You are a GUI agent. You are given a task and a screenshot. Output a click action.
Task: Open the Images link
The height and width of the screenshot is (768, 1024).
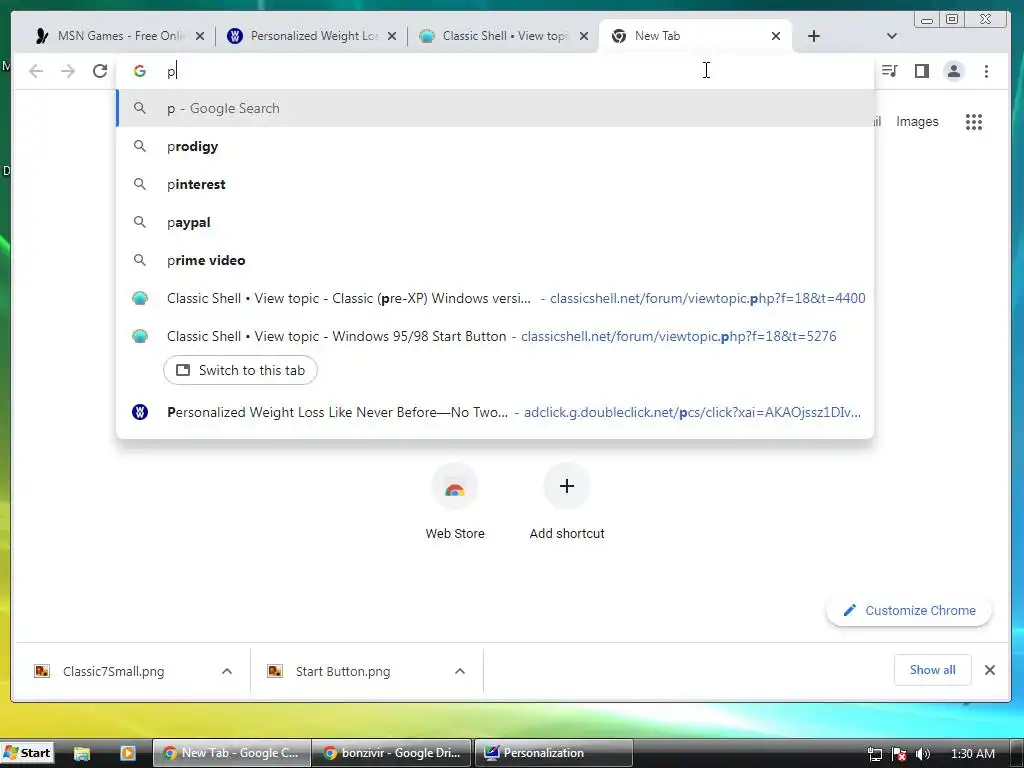(x=917, y=121)
